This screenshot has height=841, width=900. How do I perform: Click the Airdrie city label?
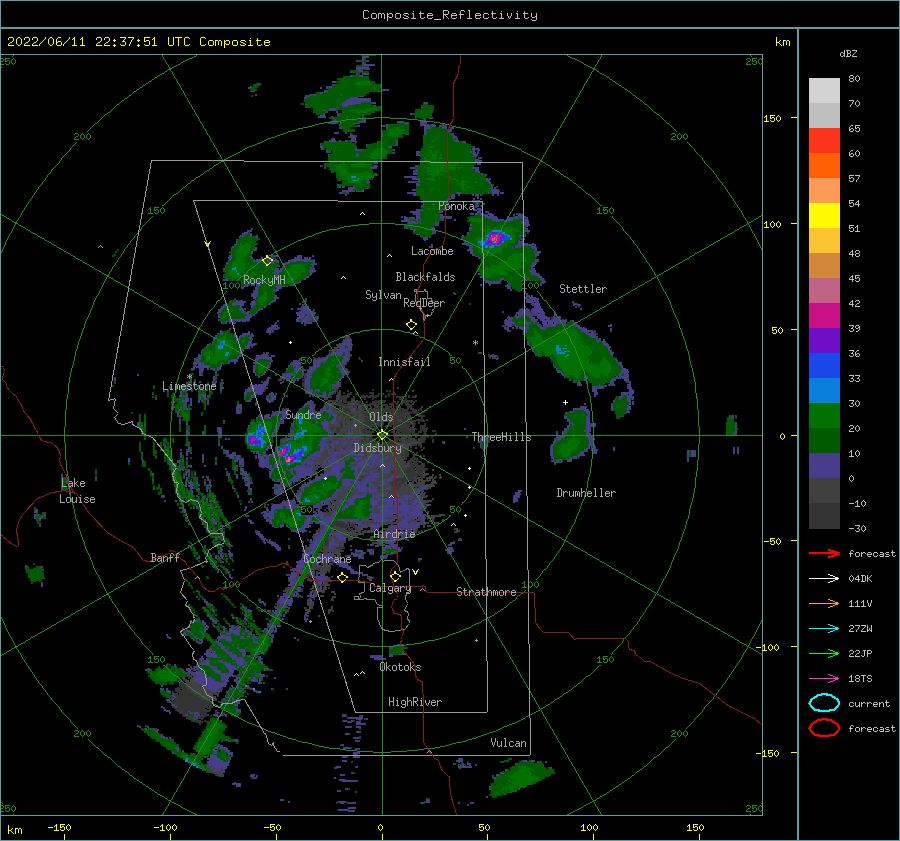[x=394, y=534]
